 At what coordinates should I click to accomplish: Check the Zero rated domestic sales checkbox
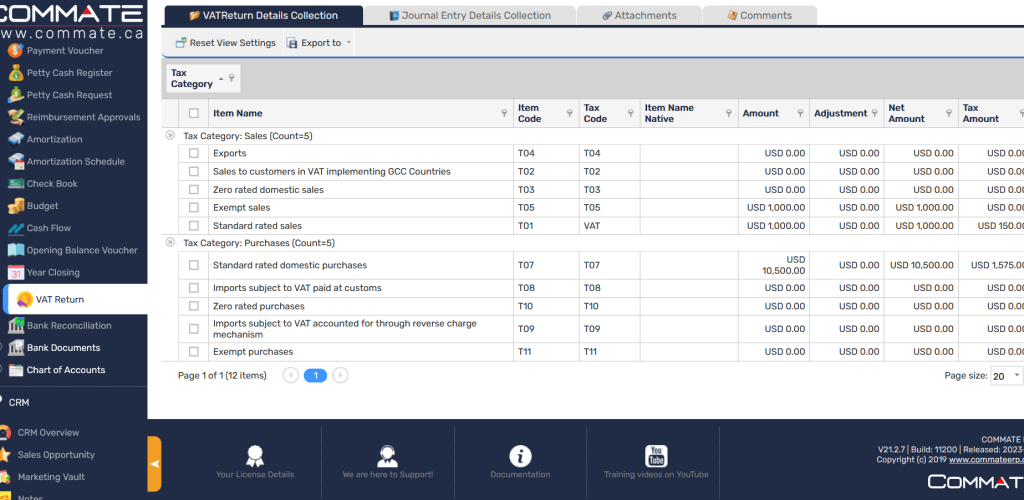193,190
